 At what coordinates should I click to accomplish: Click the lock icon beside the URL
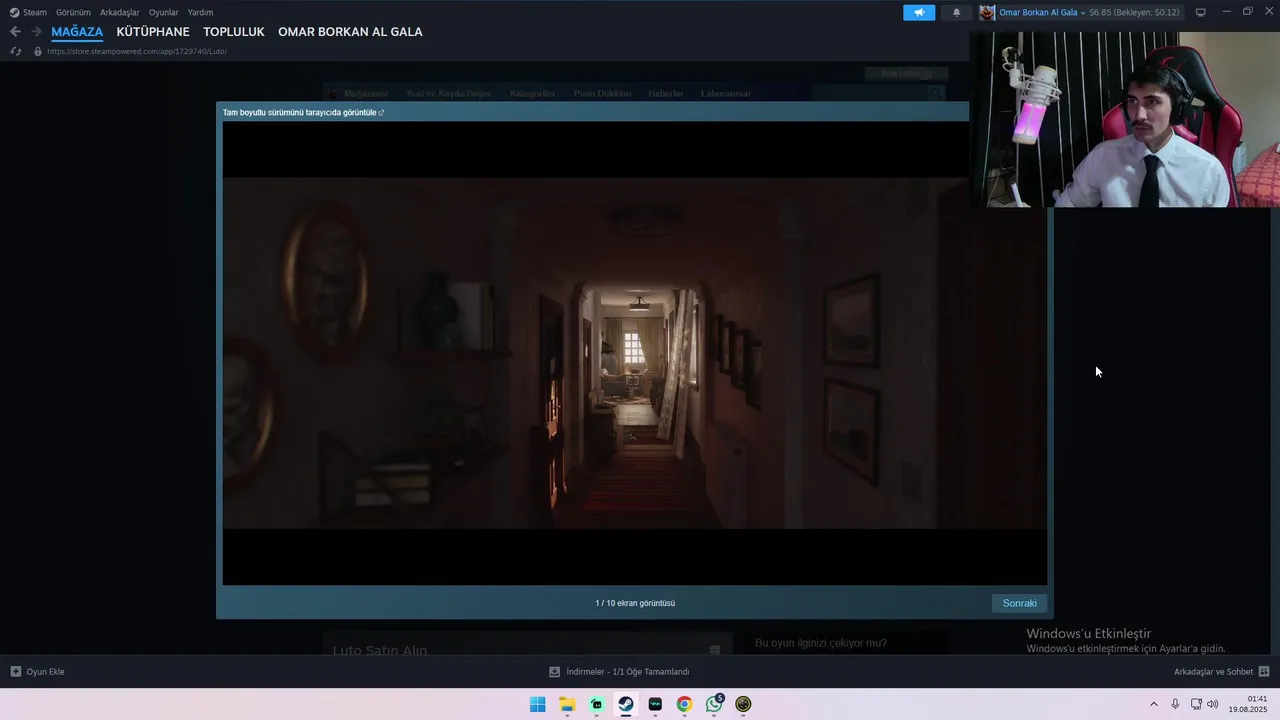[x=38, y=51]
